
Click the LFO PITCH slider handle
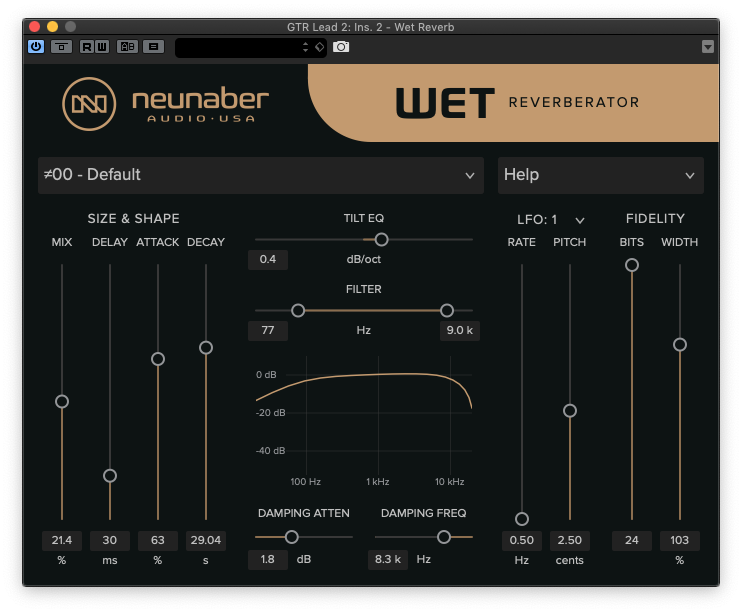coord(570,410)
